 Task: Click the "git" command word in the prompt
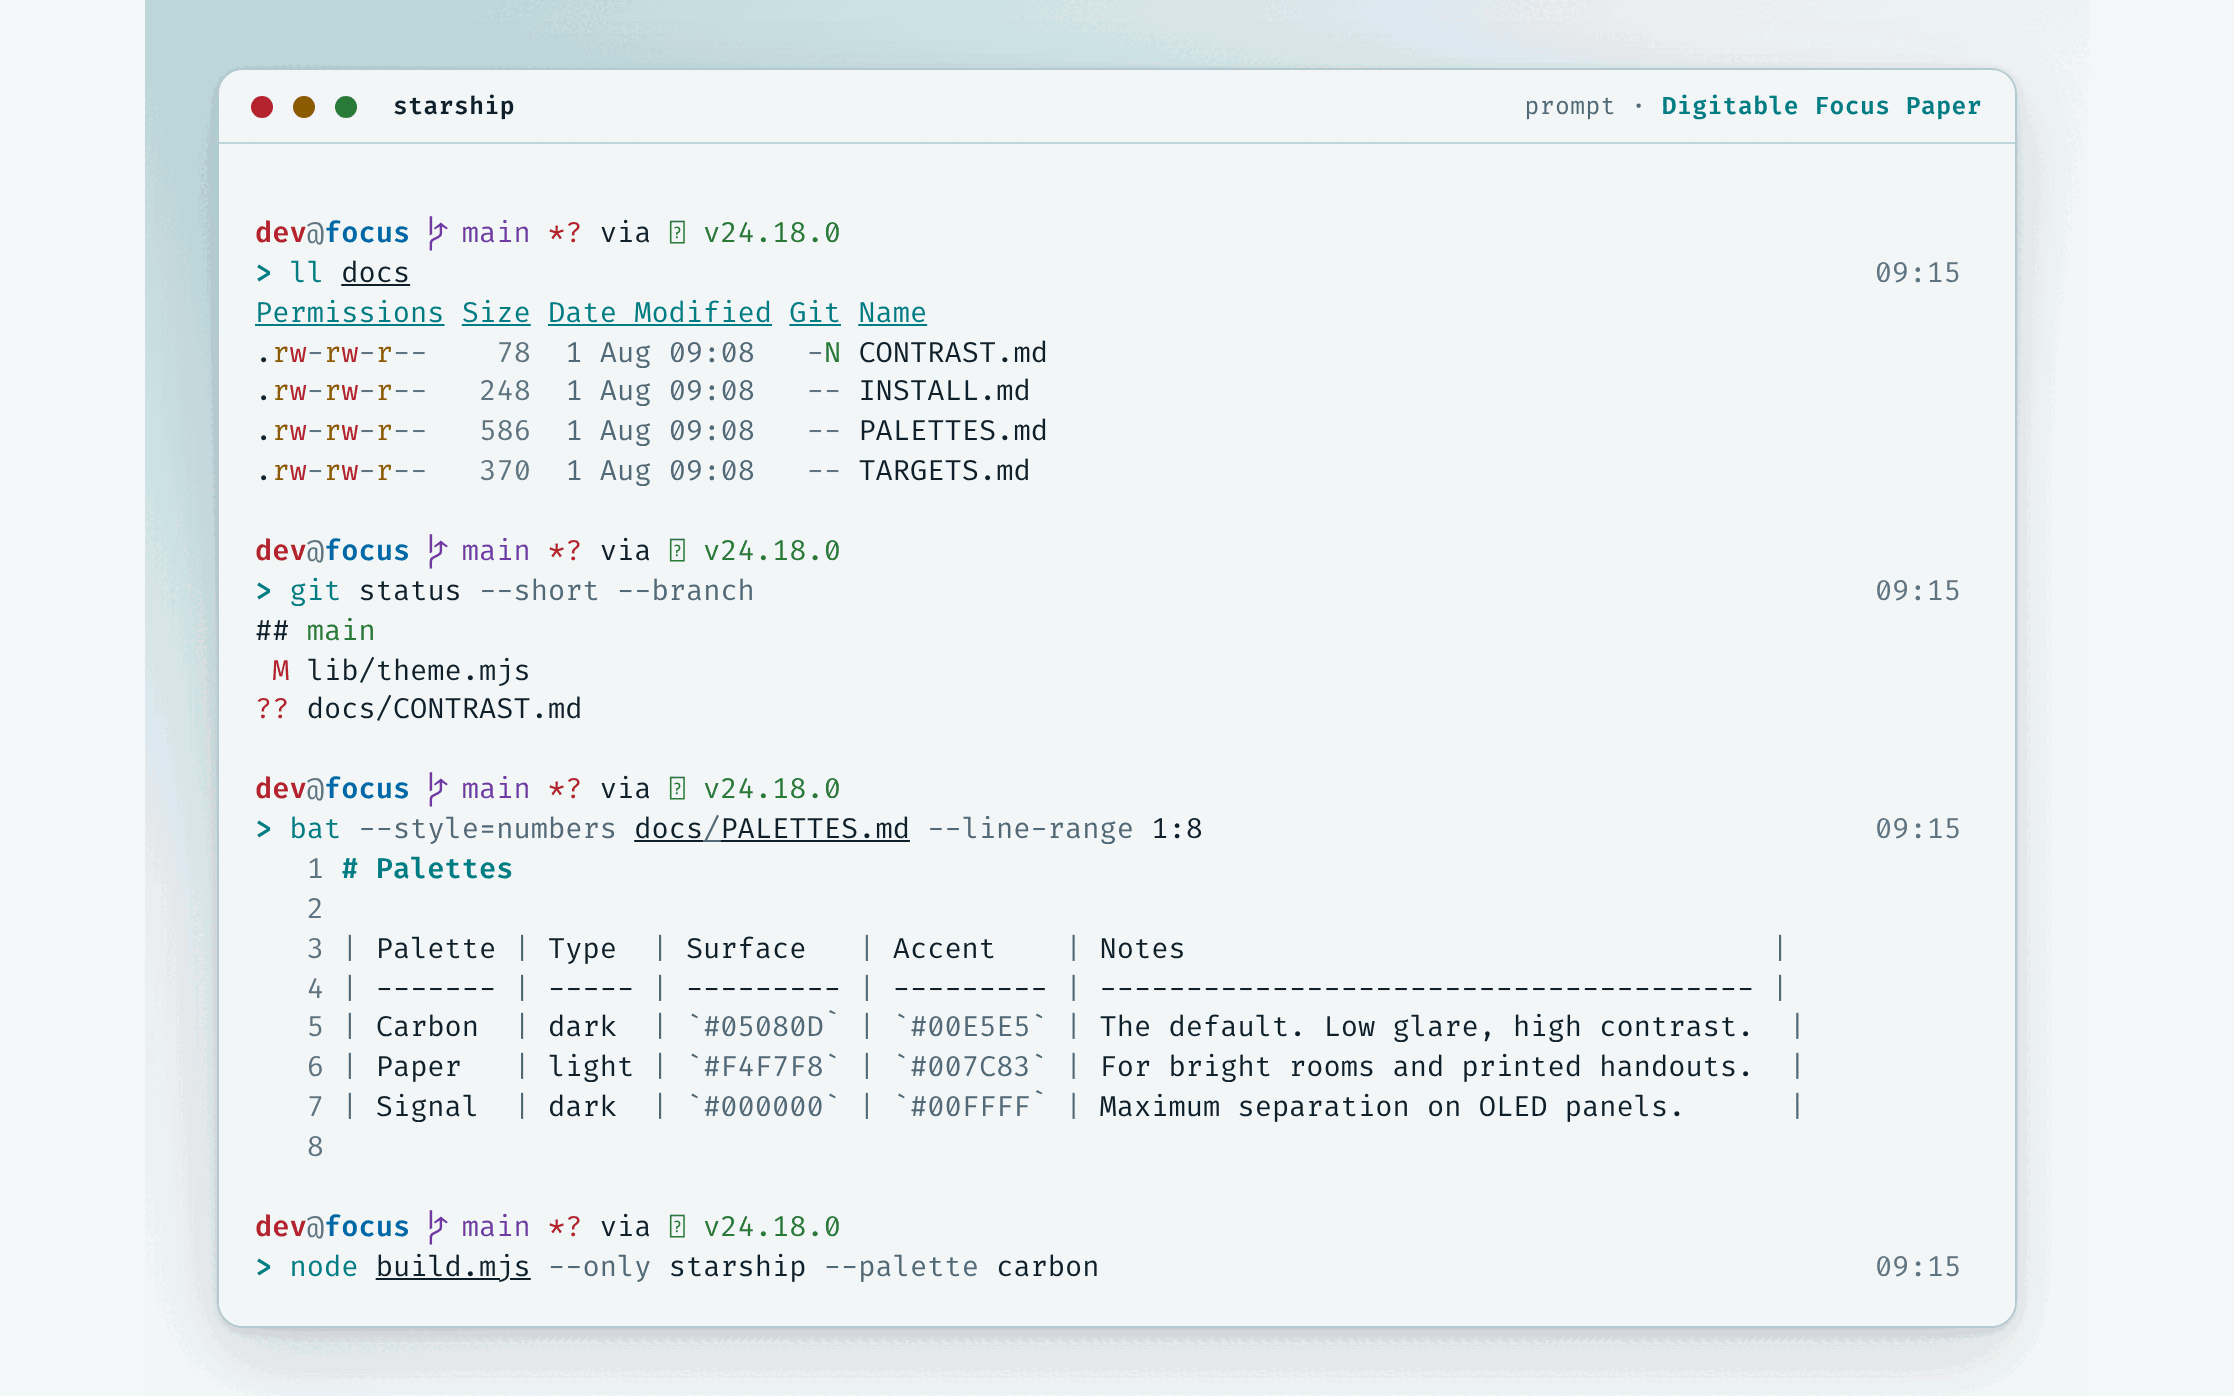tap(315, 591)
